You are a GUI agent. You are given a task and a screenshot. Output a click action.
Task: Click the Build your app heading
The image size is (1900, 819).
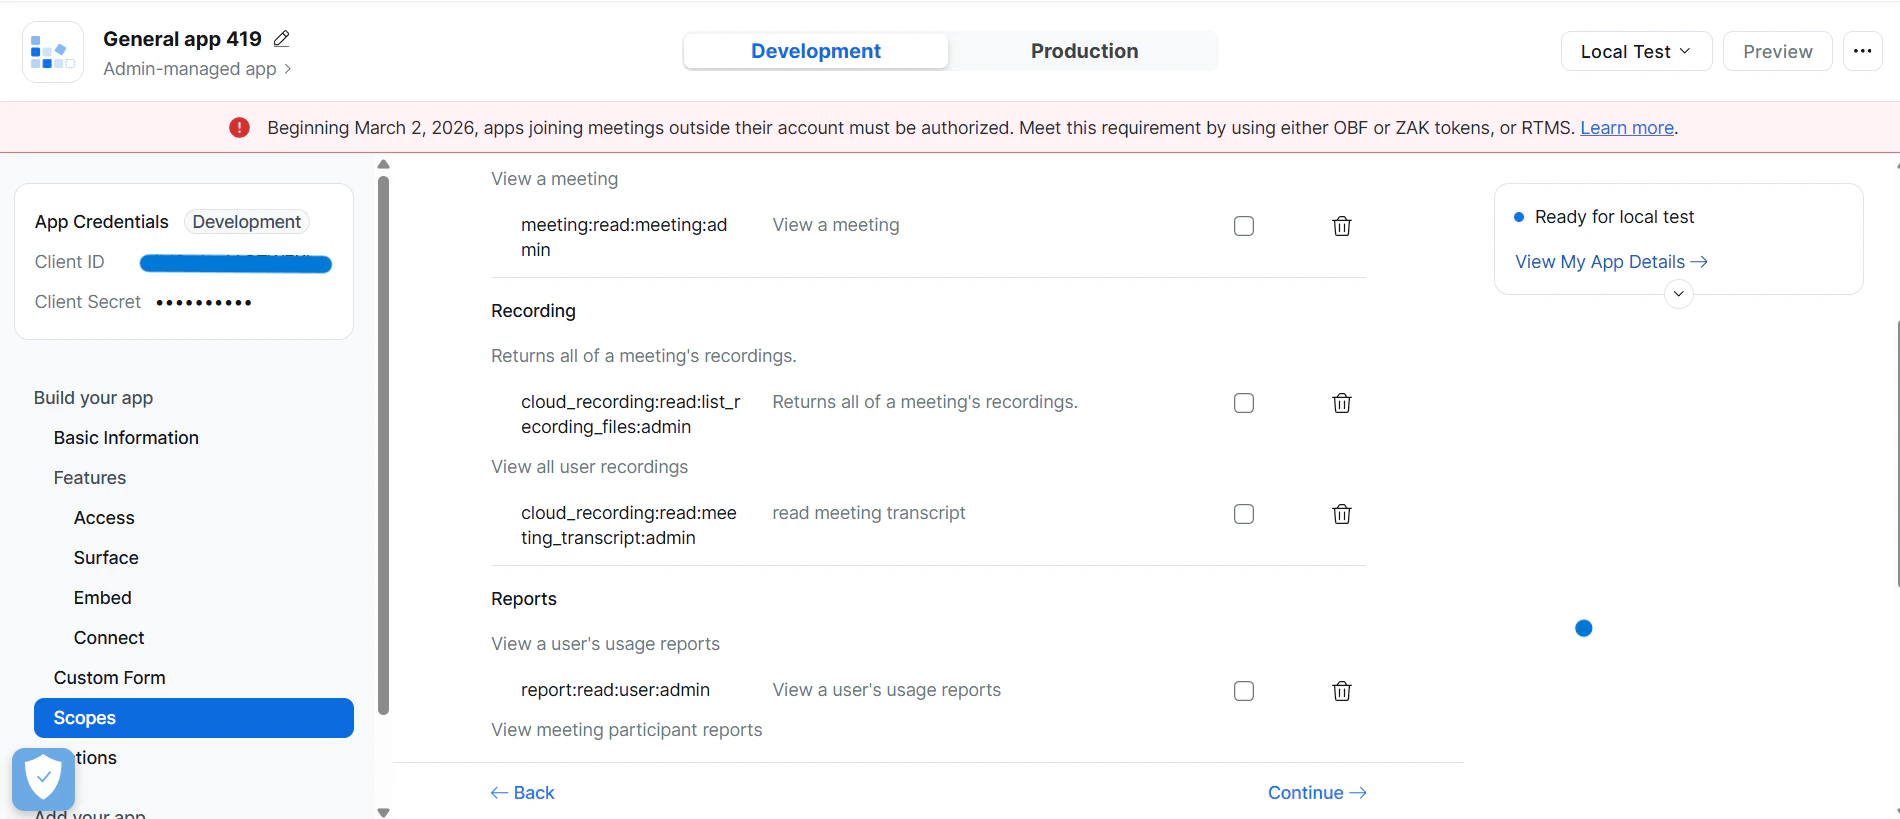tap(93, 398)
